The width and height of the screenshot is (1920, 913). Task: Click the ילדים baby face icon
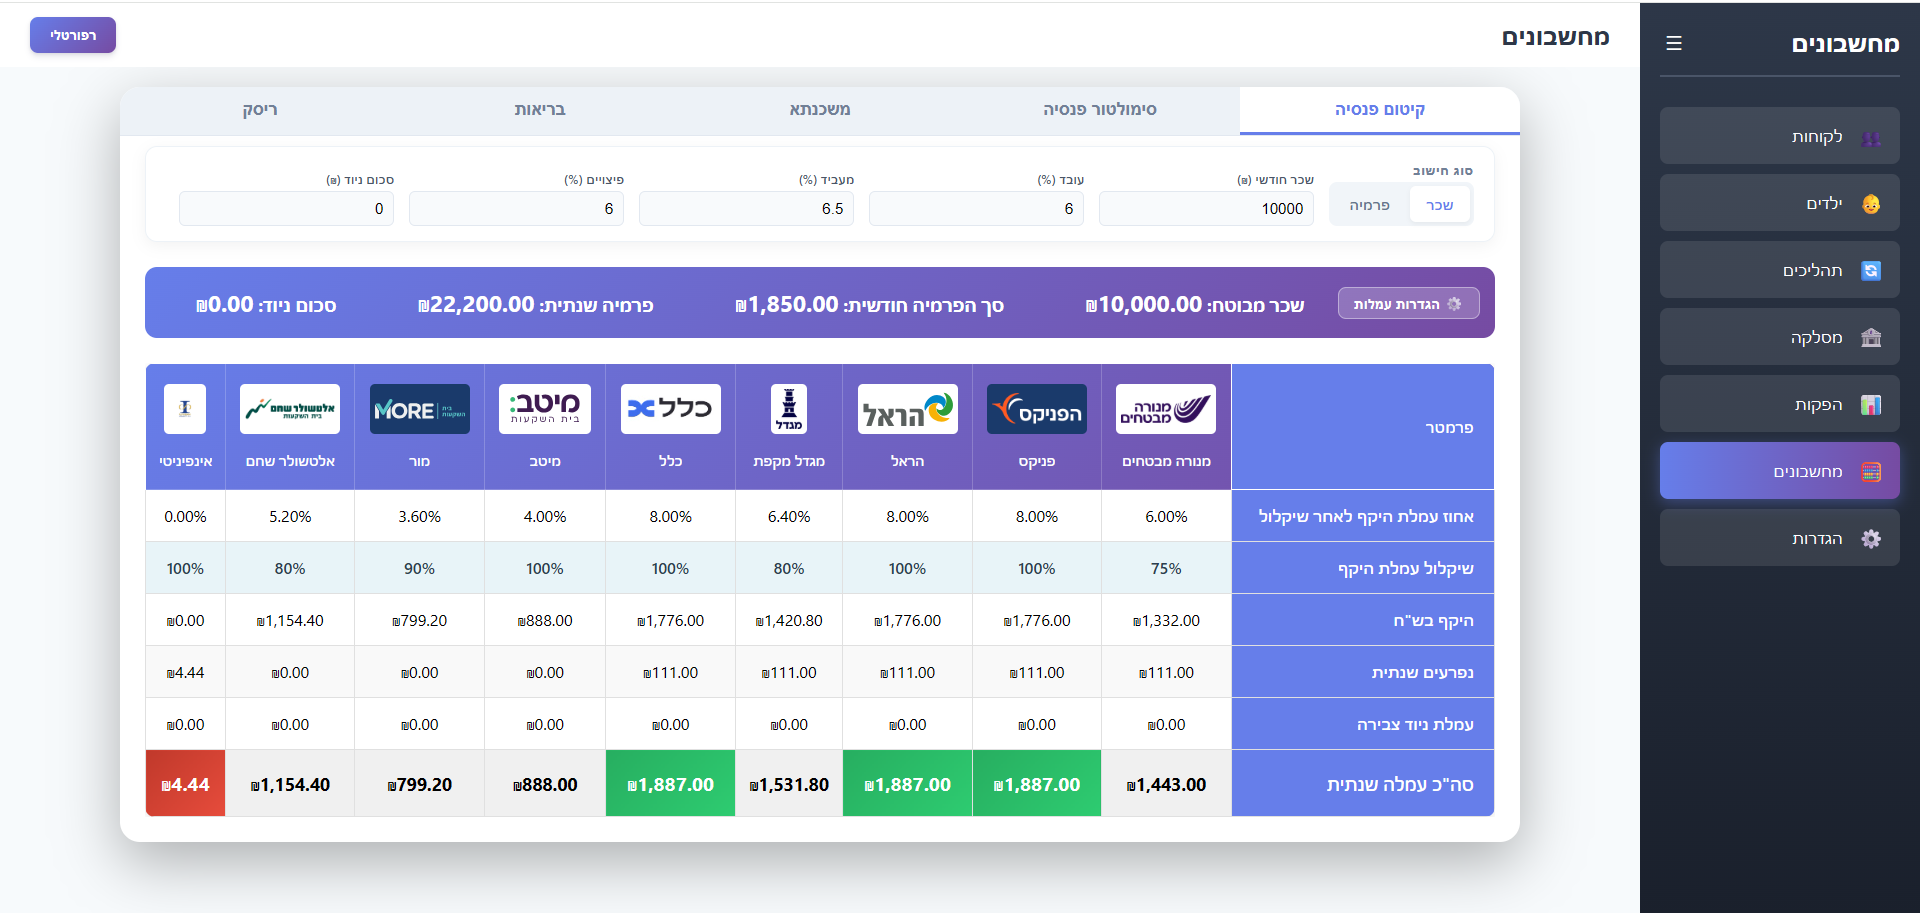[1871, 204]
